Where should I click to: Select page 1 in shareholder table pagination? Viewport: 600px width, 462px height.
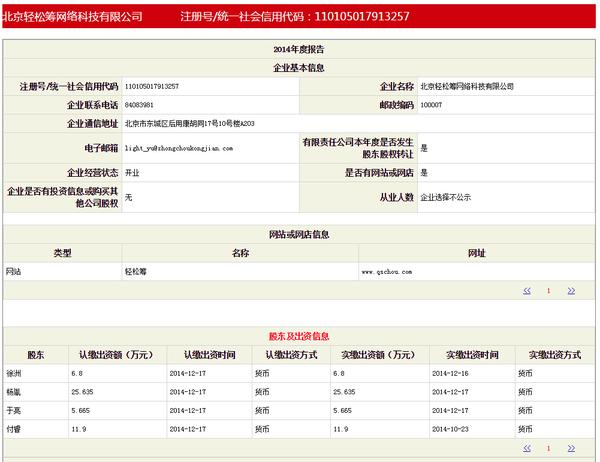[548, 448]
